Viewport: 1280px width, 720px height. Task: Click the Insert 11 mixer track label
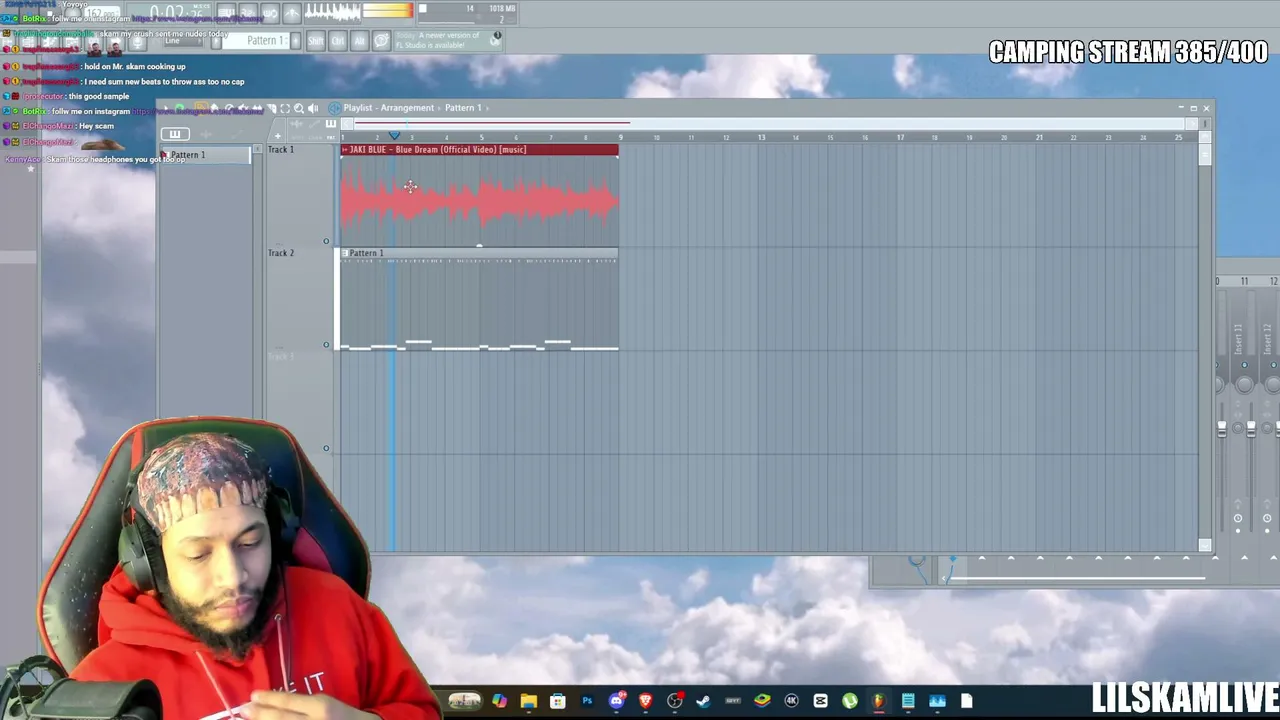1238,339
